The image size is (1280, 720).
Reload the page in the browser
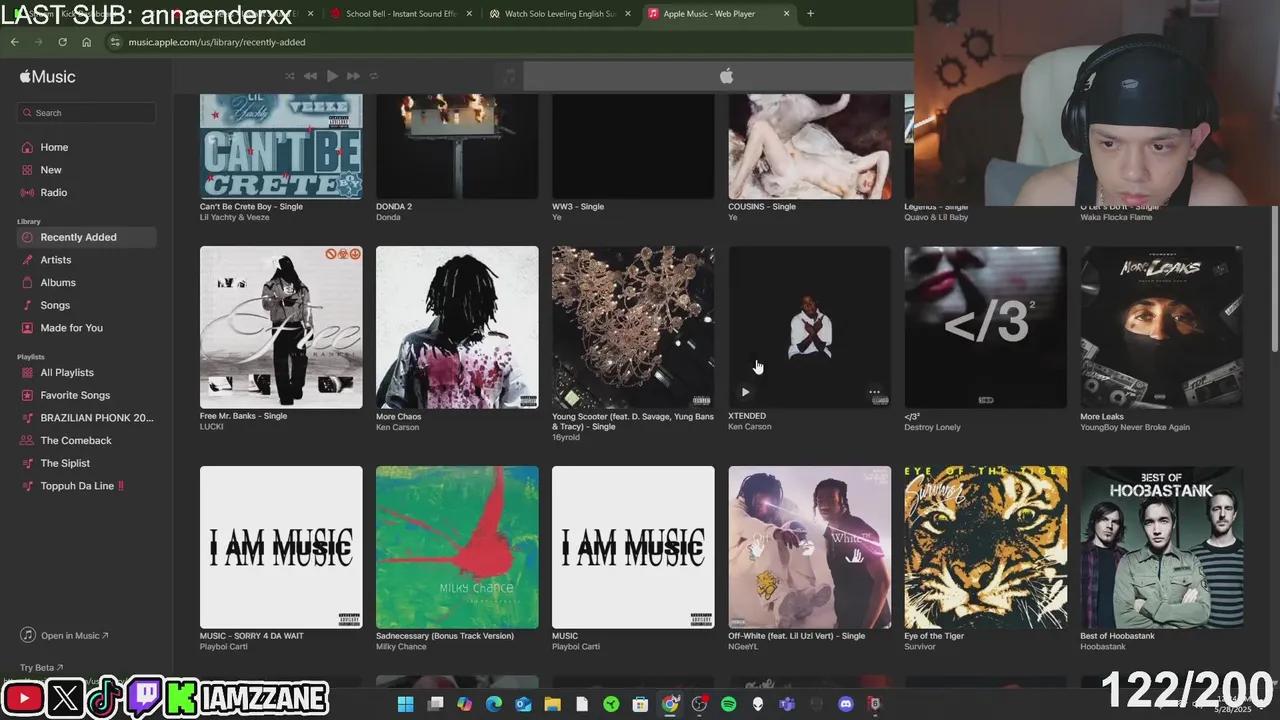pyautogui.click(x=62, y=42)
